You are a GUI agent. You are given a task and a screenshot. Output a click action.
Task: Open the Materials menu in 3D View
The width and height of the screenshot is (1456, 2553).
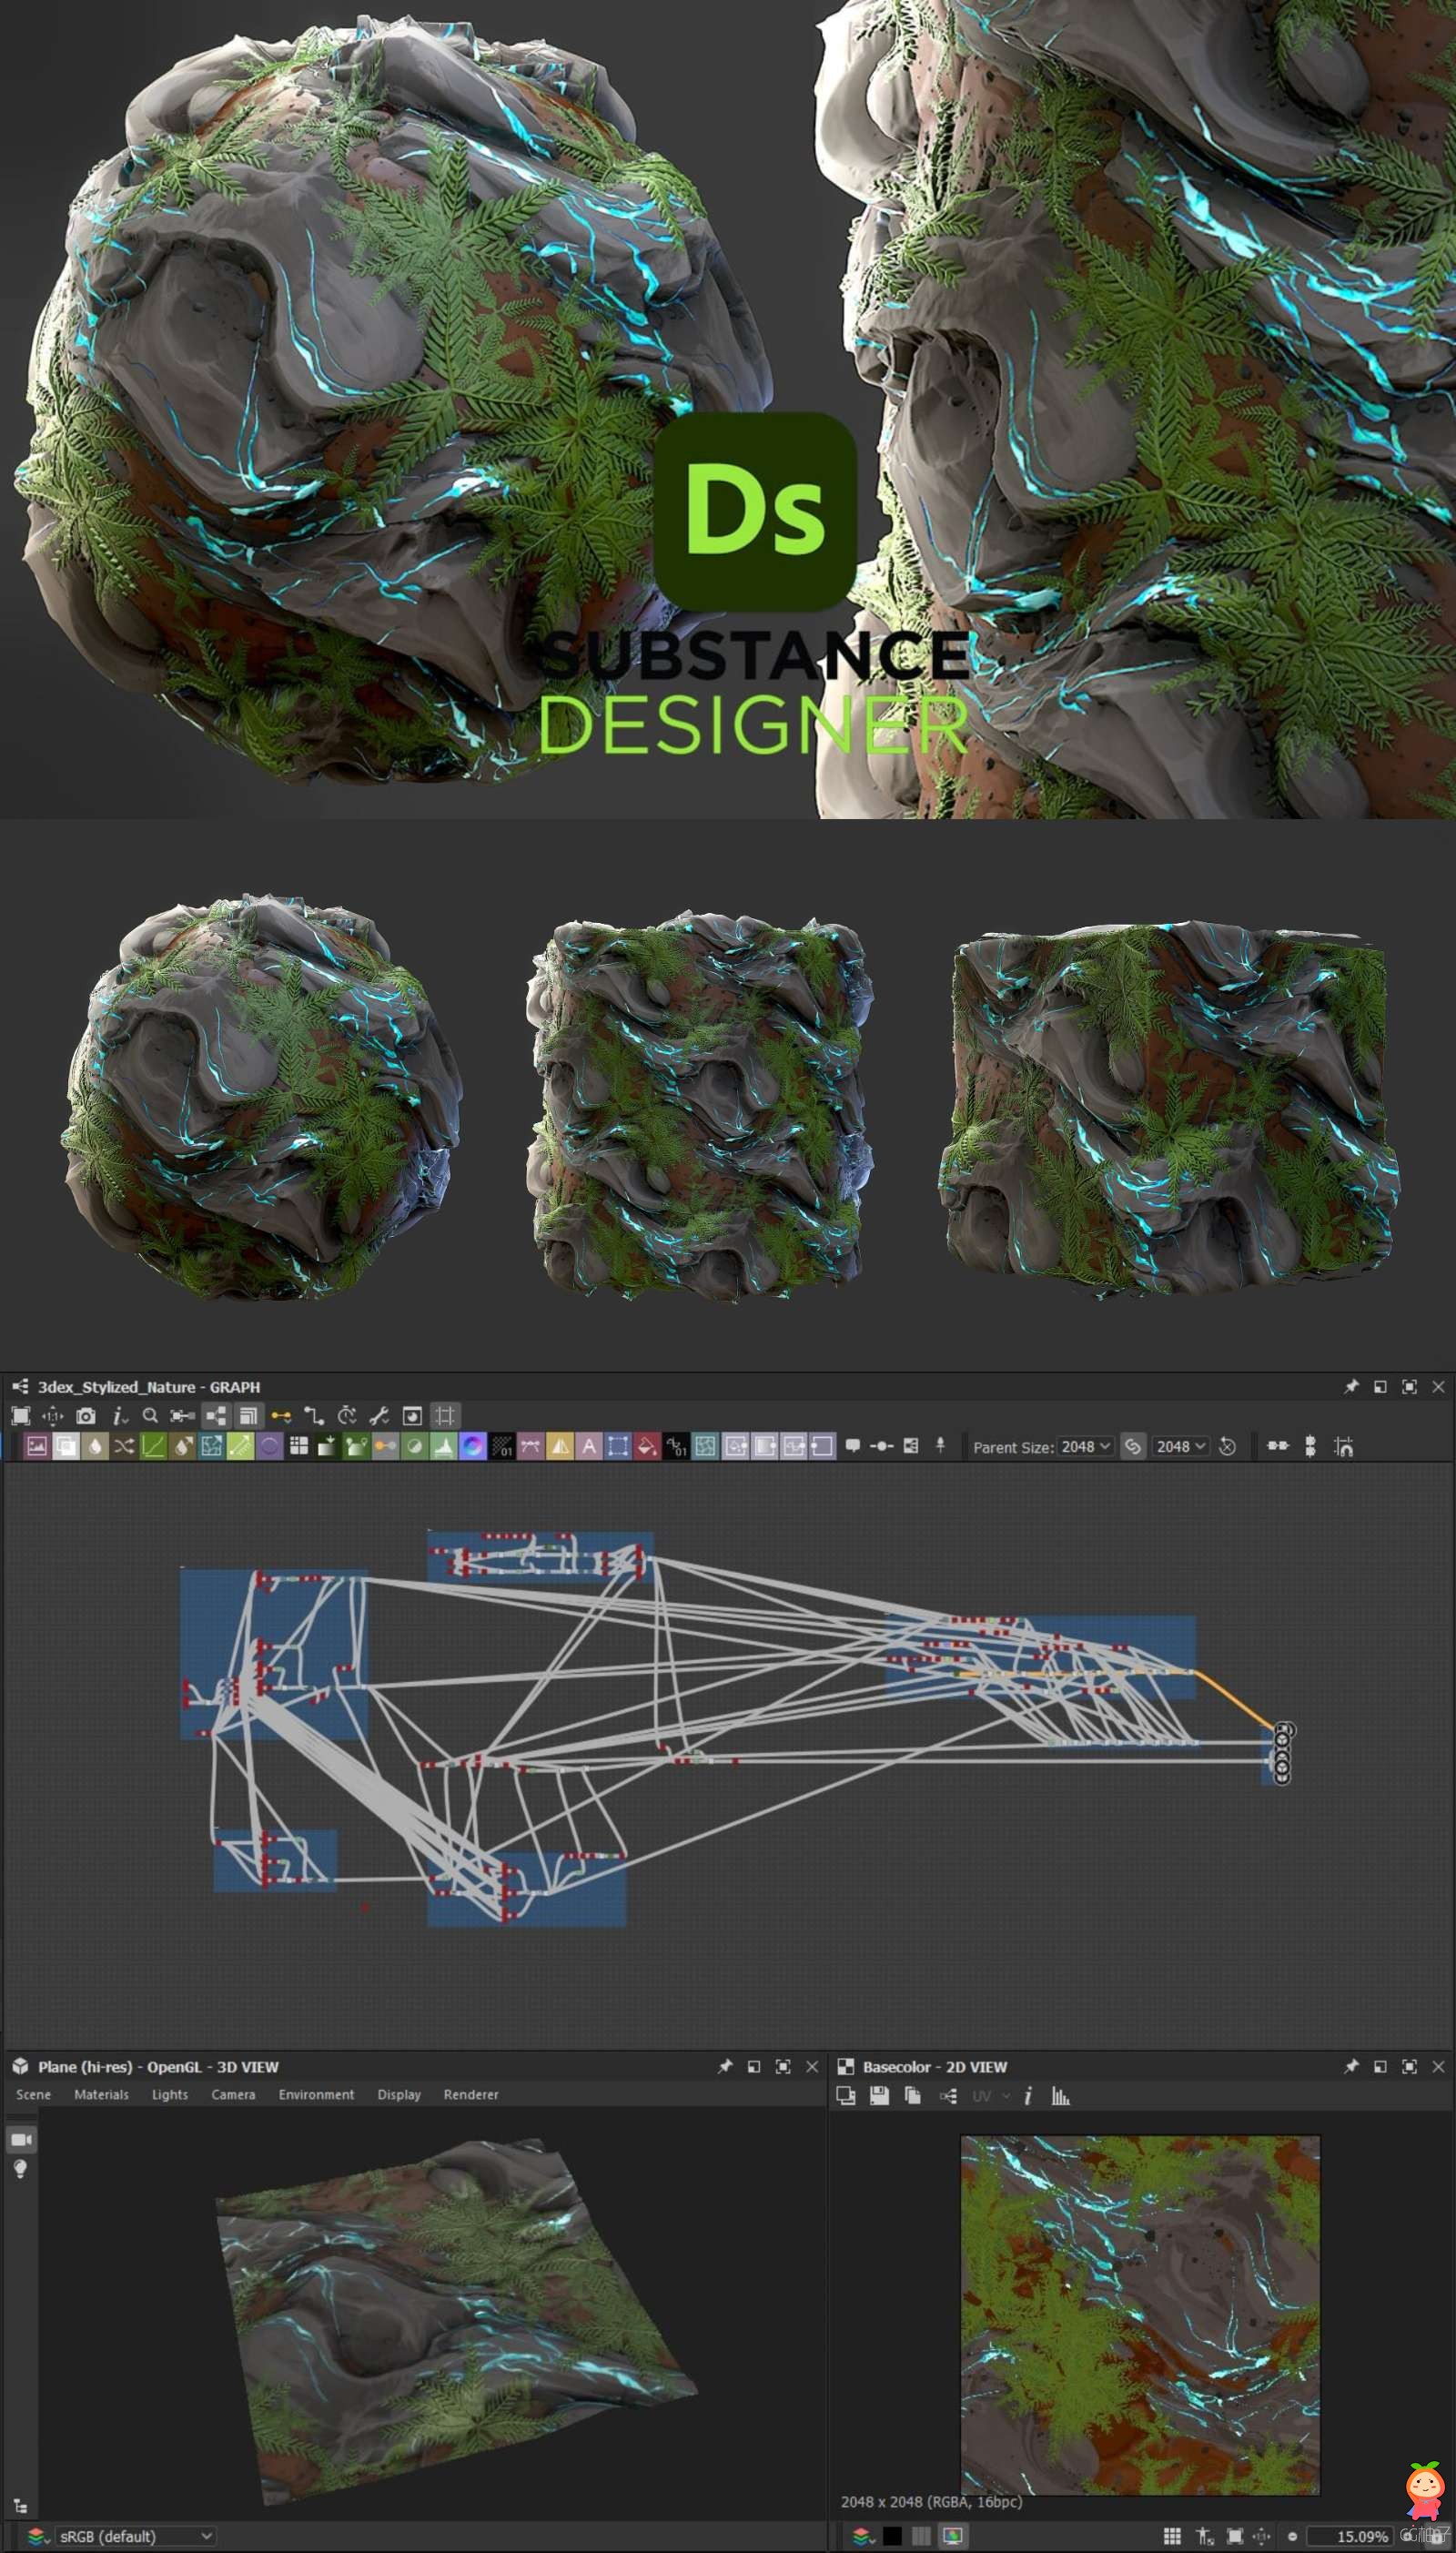[x=101, y=2094]
